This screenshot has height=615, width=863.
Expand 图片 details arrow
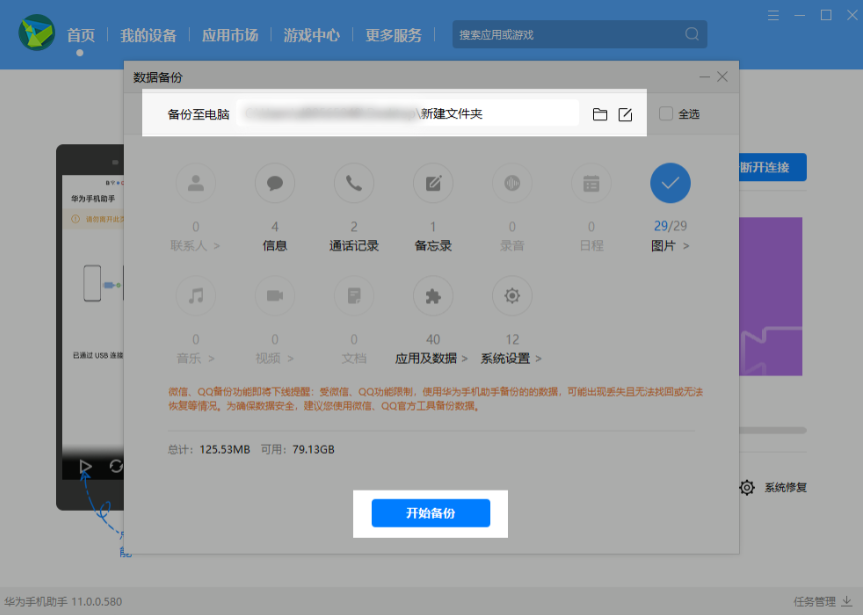[686, 246]
